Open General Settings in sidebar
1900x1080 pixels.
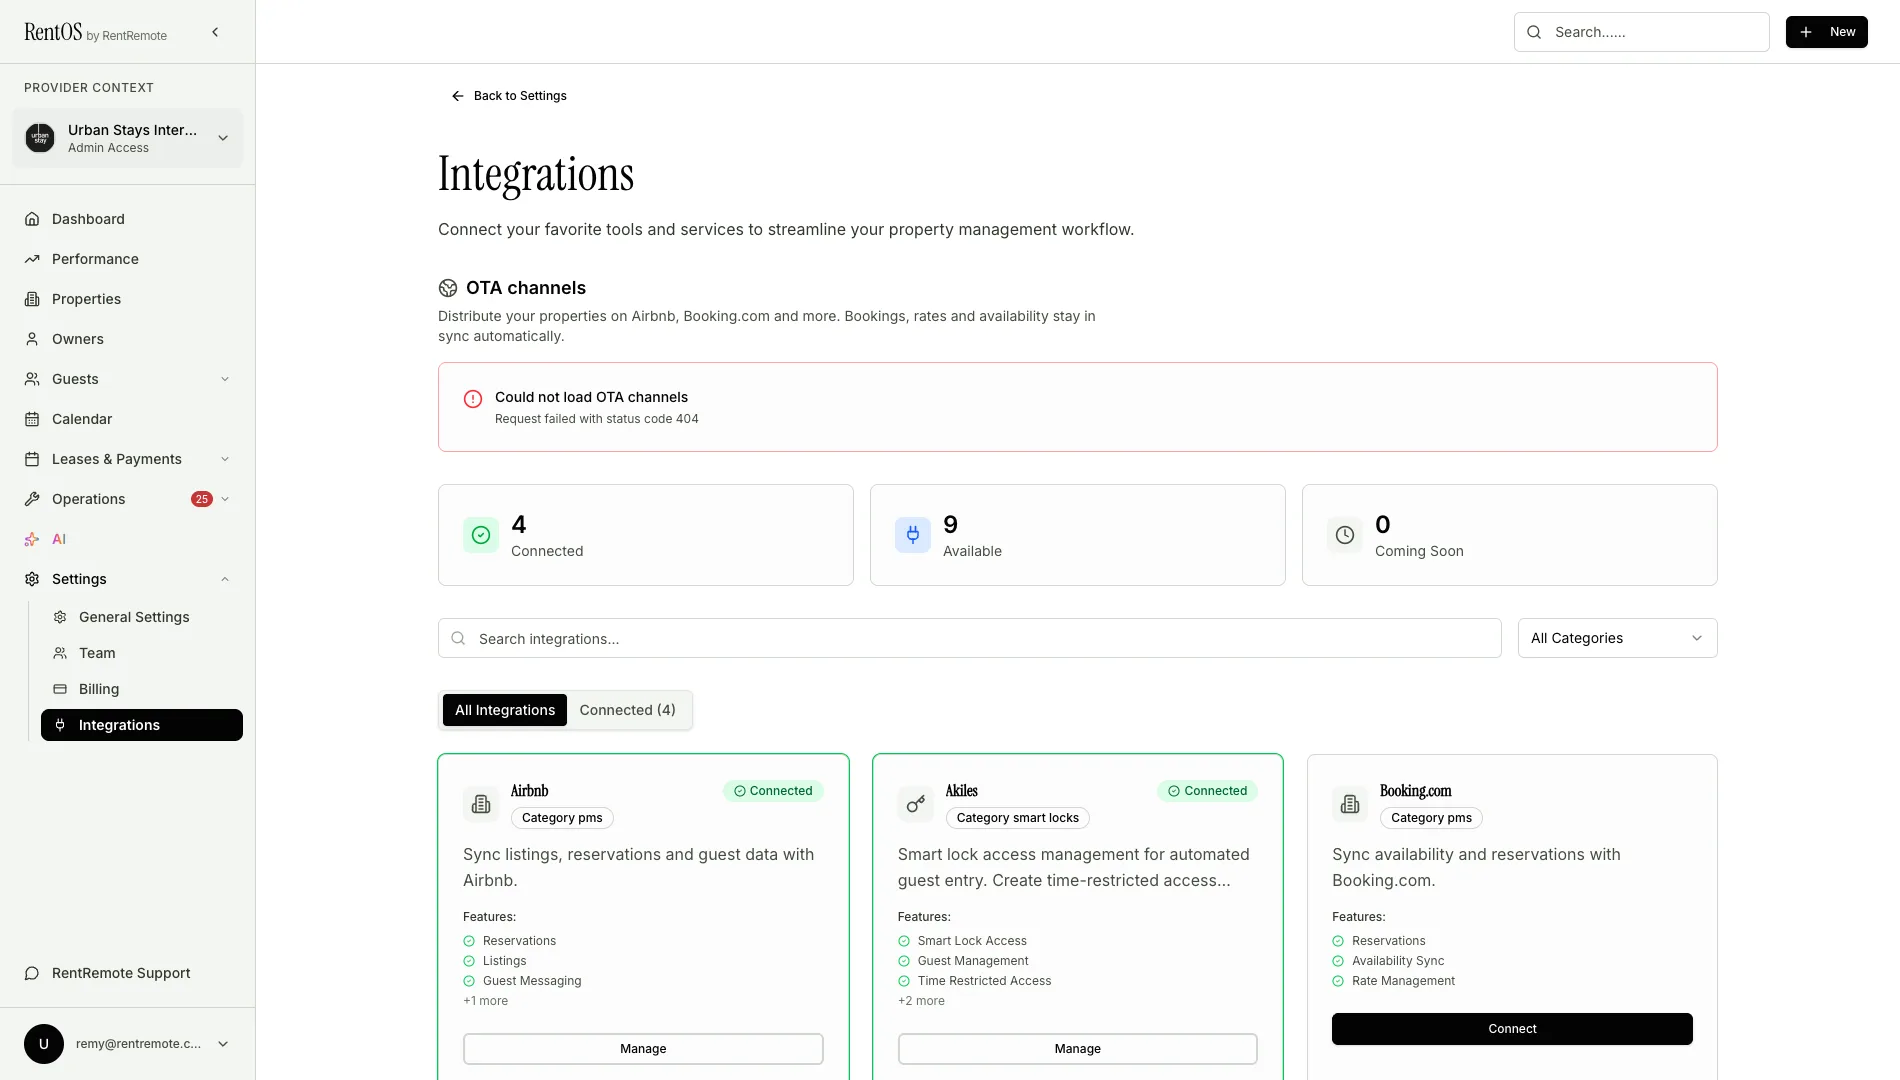pos(142,617)
